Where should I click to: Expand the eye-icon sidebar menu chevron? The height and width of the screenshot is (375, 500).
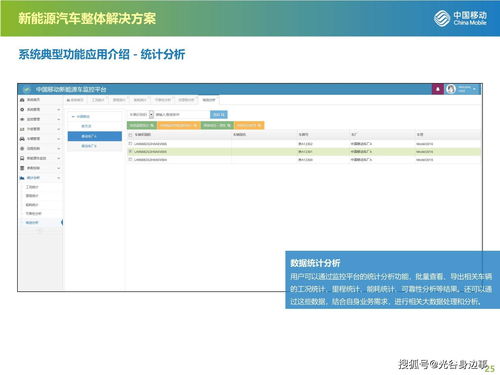click(59, 119)
